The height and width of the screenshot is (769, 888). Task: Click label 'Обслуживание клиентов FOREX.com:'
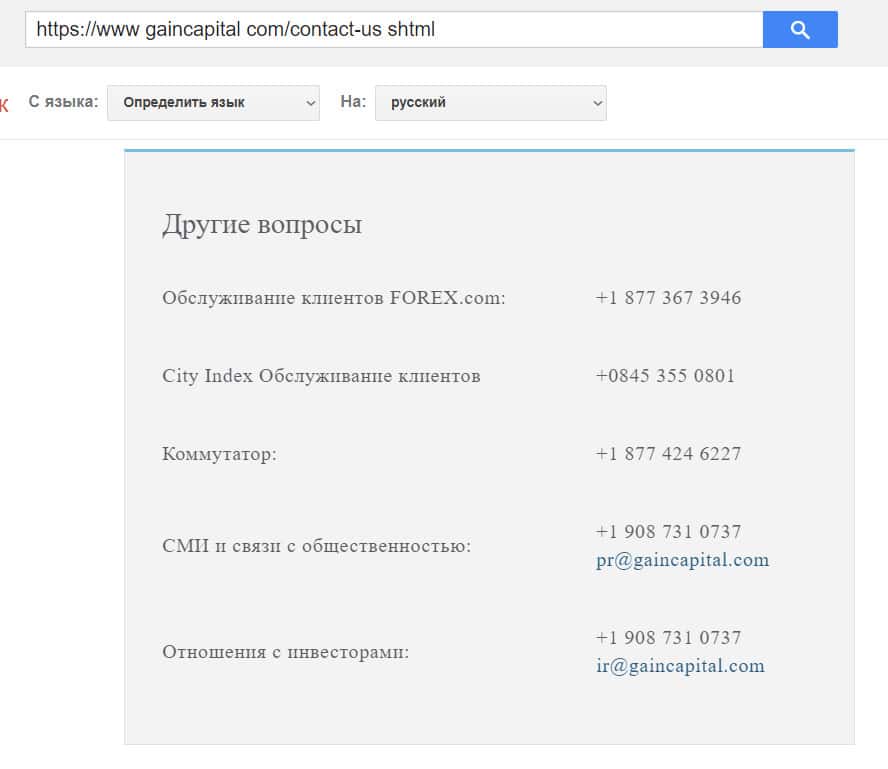pyautogui.click(x=334, y=298)
